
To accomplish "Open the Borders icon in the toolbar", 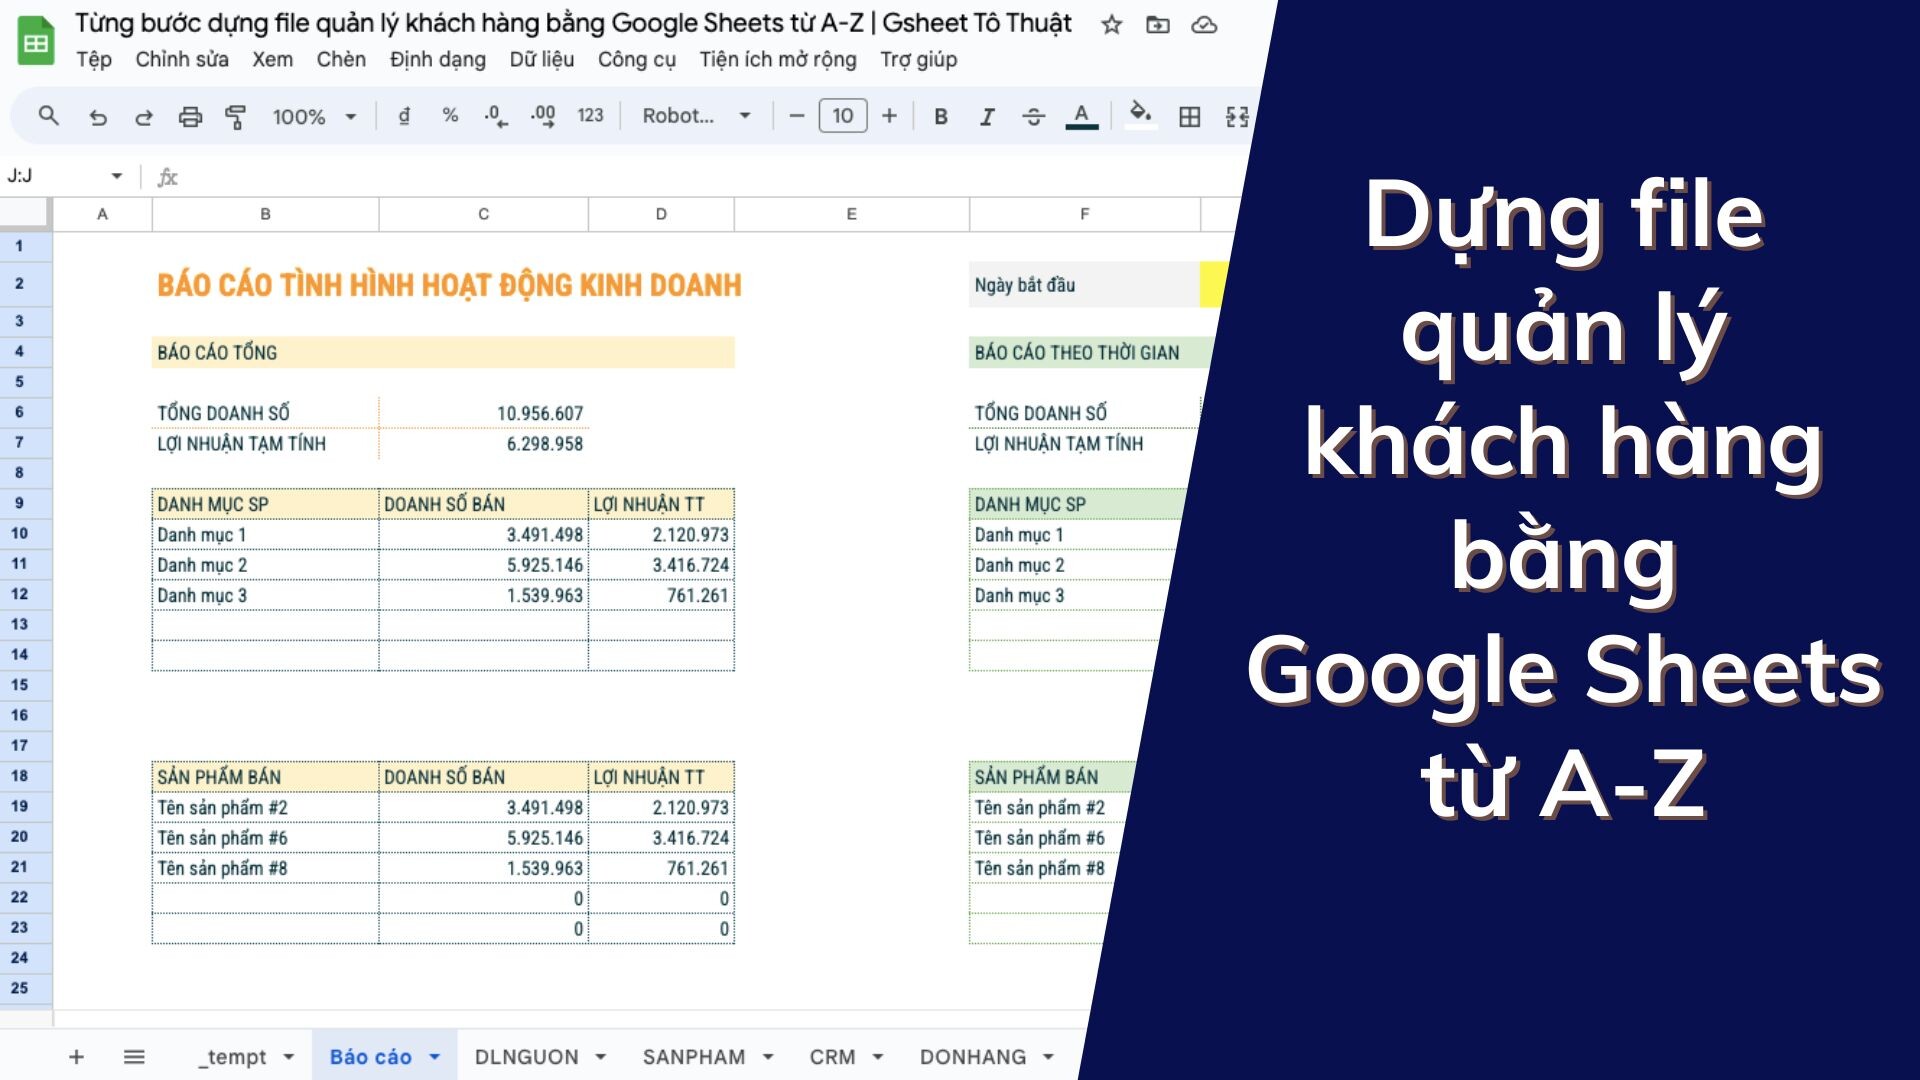I will [x=1189, y=116].
